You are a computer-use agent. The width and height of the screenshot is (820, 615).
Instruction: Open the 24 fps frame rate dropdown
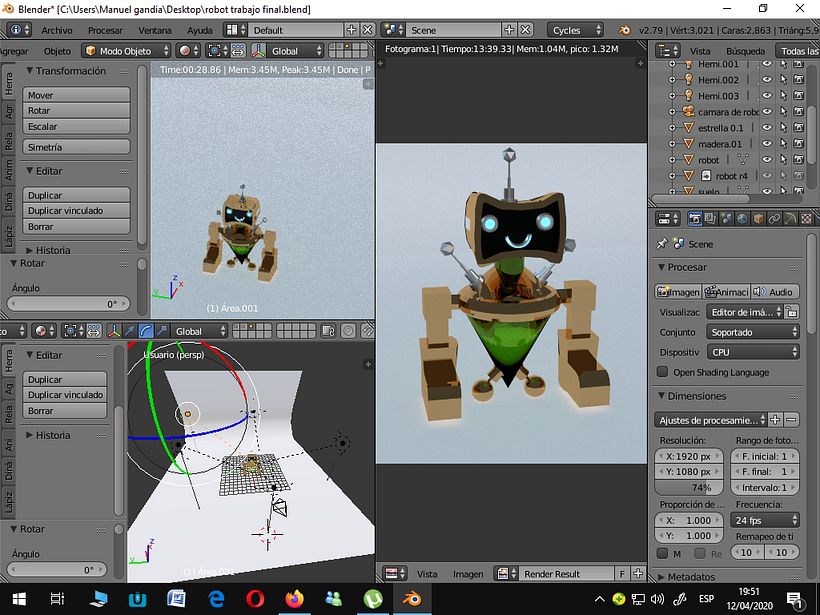[x=765, y=520]
